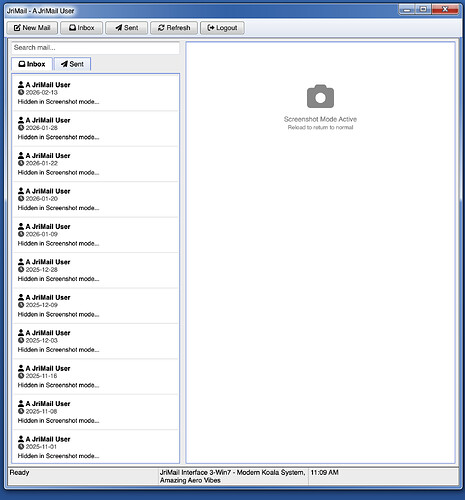The image size is (465, 500).
Task: Open the email dated 2025-11-08
Action: (x=95, y=412)
